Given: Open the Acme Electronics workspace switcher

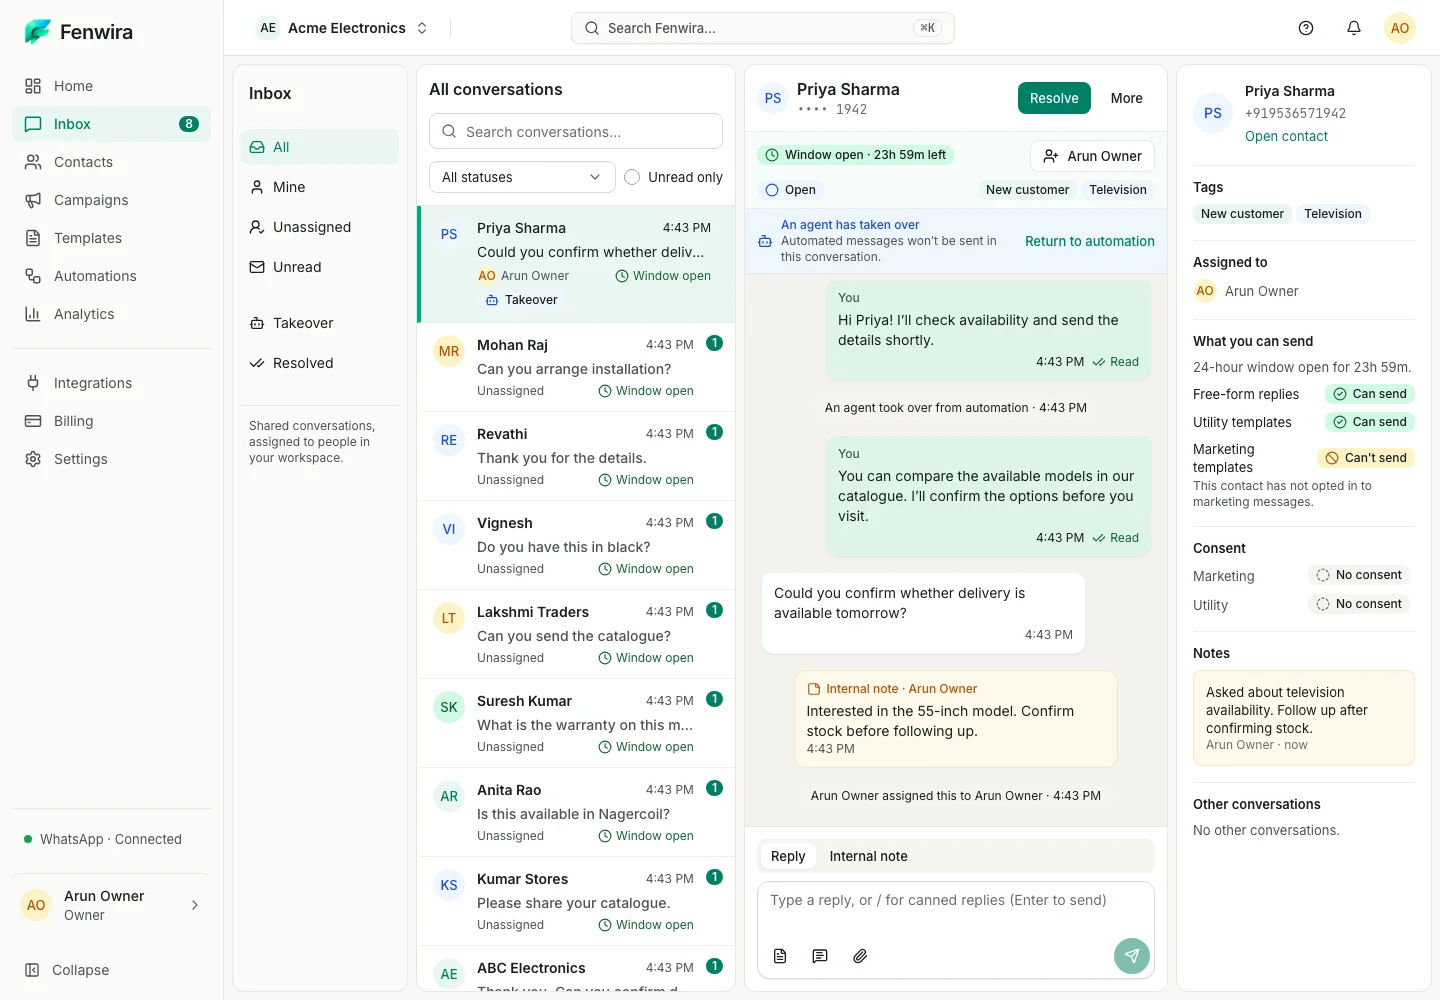Looking at the screenshot, I should [x=344, y=28].
